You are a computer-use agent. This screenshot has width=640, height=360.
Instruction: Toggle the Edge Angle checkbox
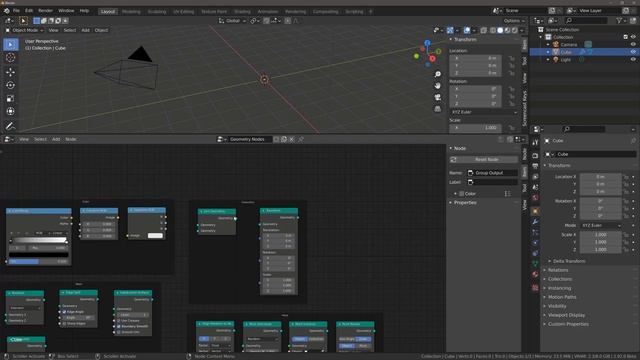coord(64,312)
